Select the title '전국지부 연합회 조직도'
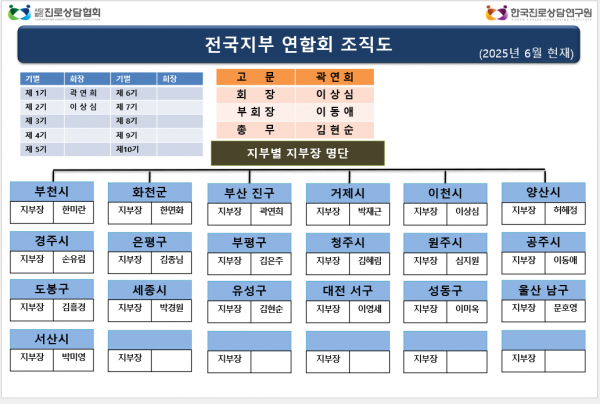The height and width of the screenshot is (404, 600). point(298,44)
